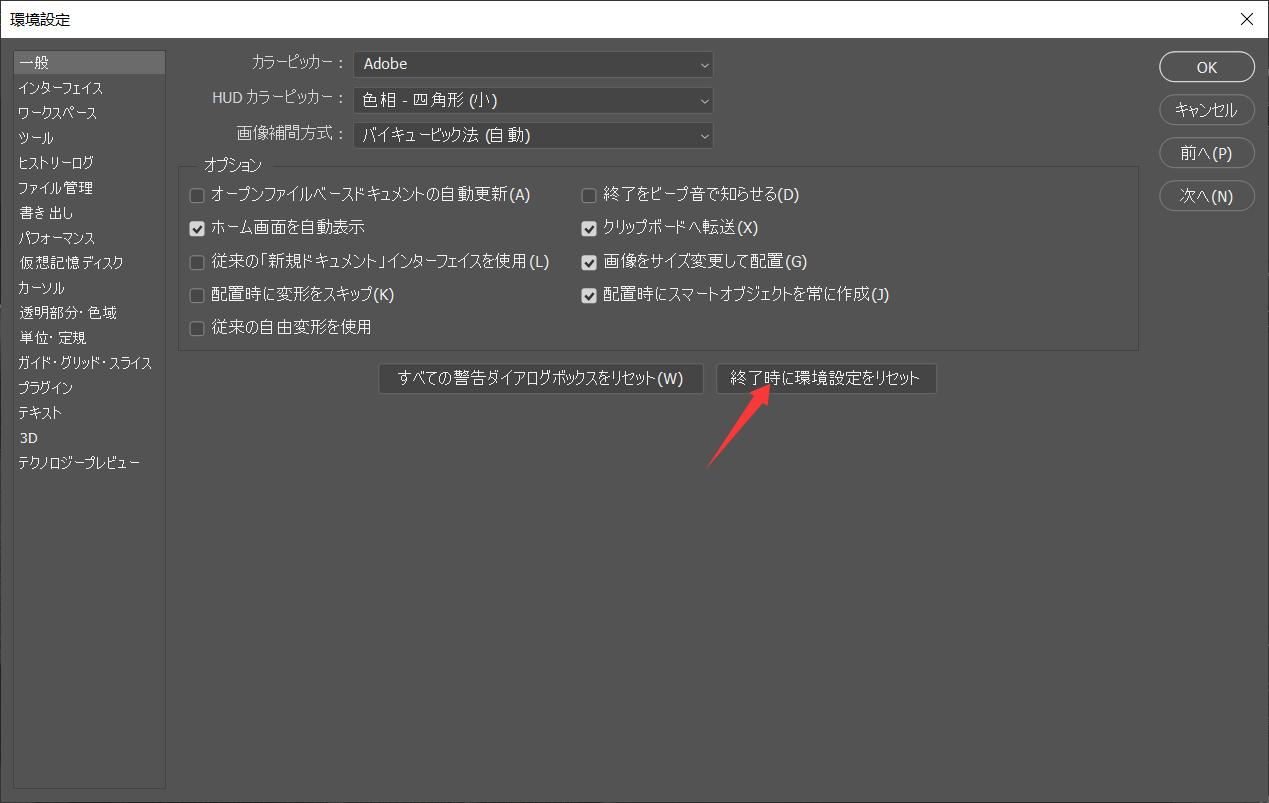Viewport: 1269px width, 803px height.
Task: Switch to the インターフェイス preferences section
Action: (x=62, y=87)
